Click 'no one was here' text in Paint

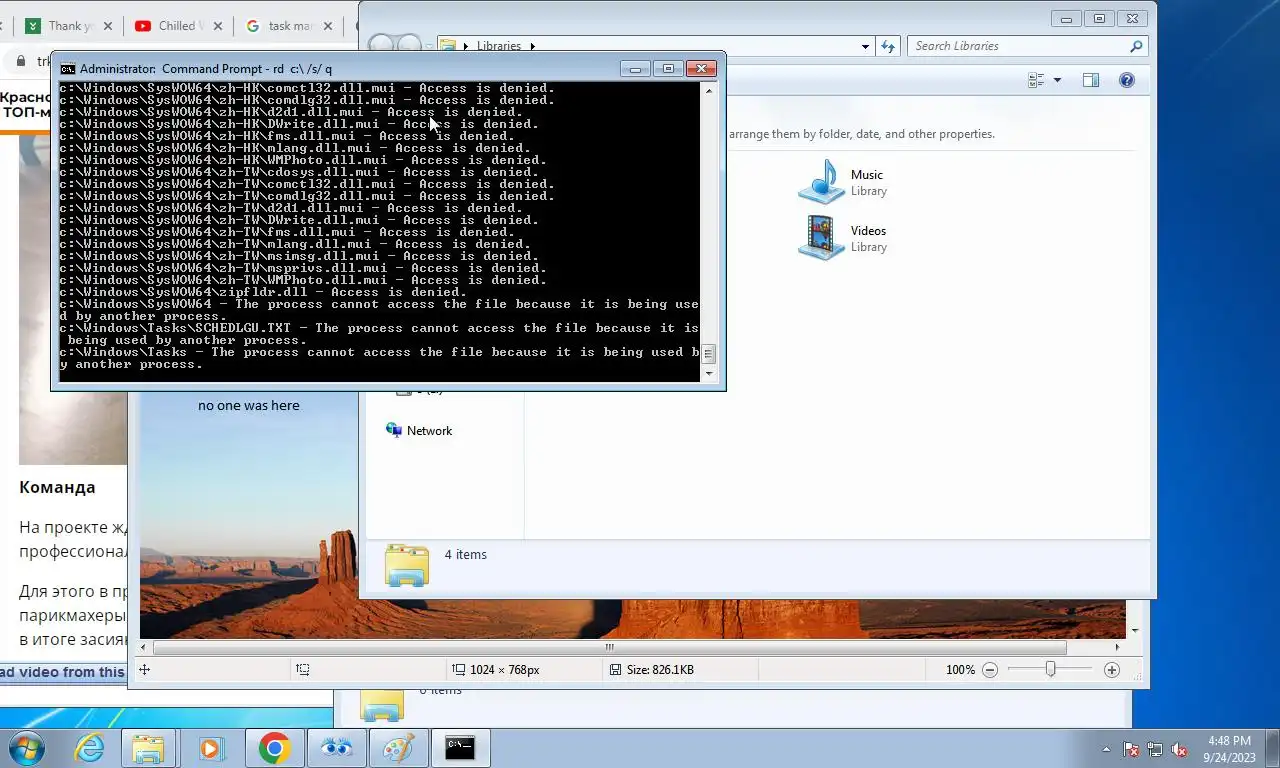click(248, 405)
